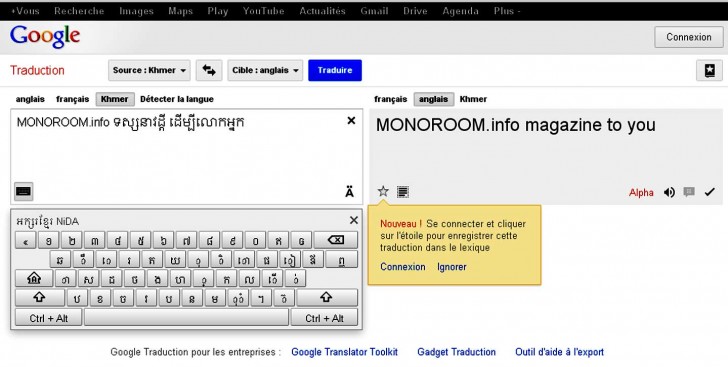728x367 pixels.
Task: Close the NiDA on-screen keyboard
Action: 354,220
